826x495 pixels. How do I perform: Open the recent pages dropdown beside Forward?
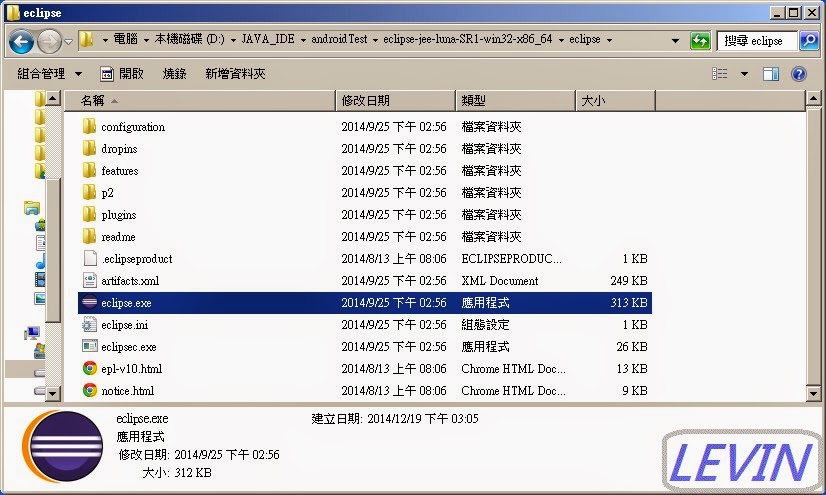click(x=68, y=41)
